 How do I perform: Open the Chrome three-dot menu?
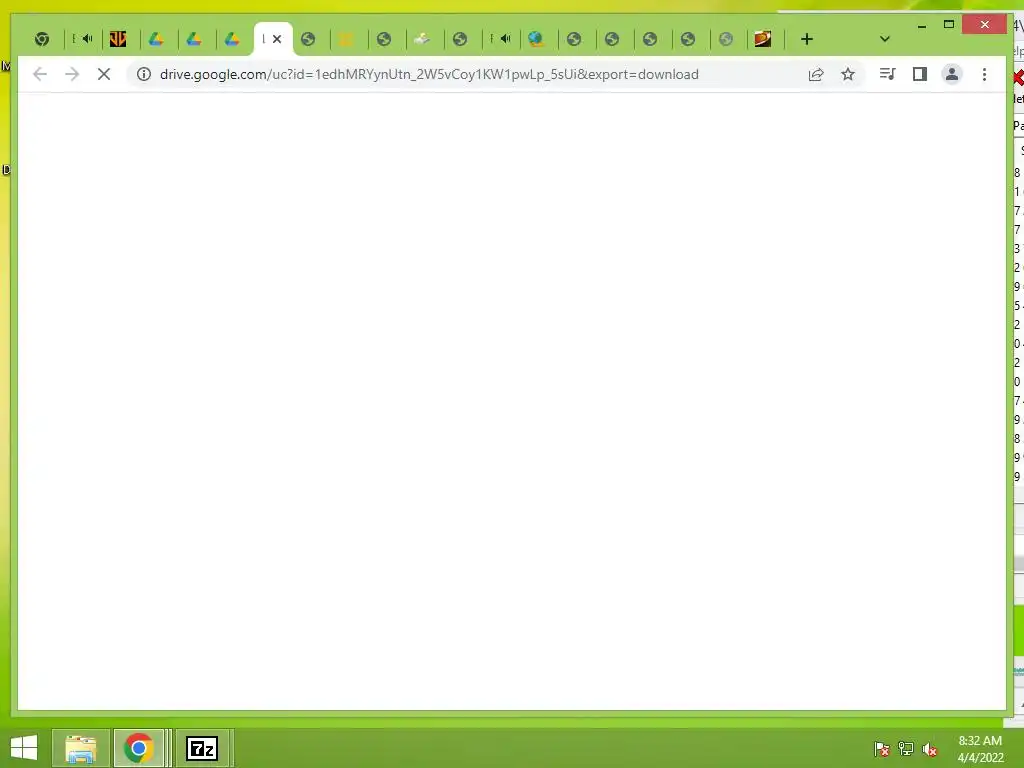pyautogui.click(x=984, y=74)
